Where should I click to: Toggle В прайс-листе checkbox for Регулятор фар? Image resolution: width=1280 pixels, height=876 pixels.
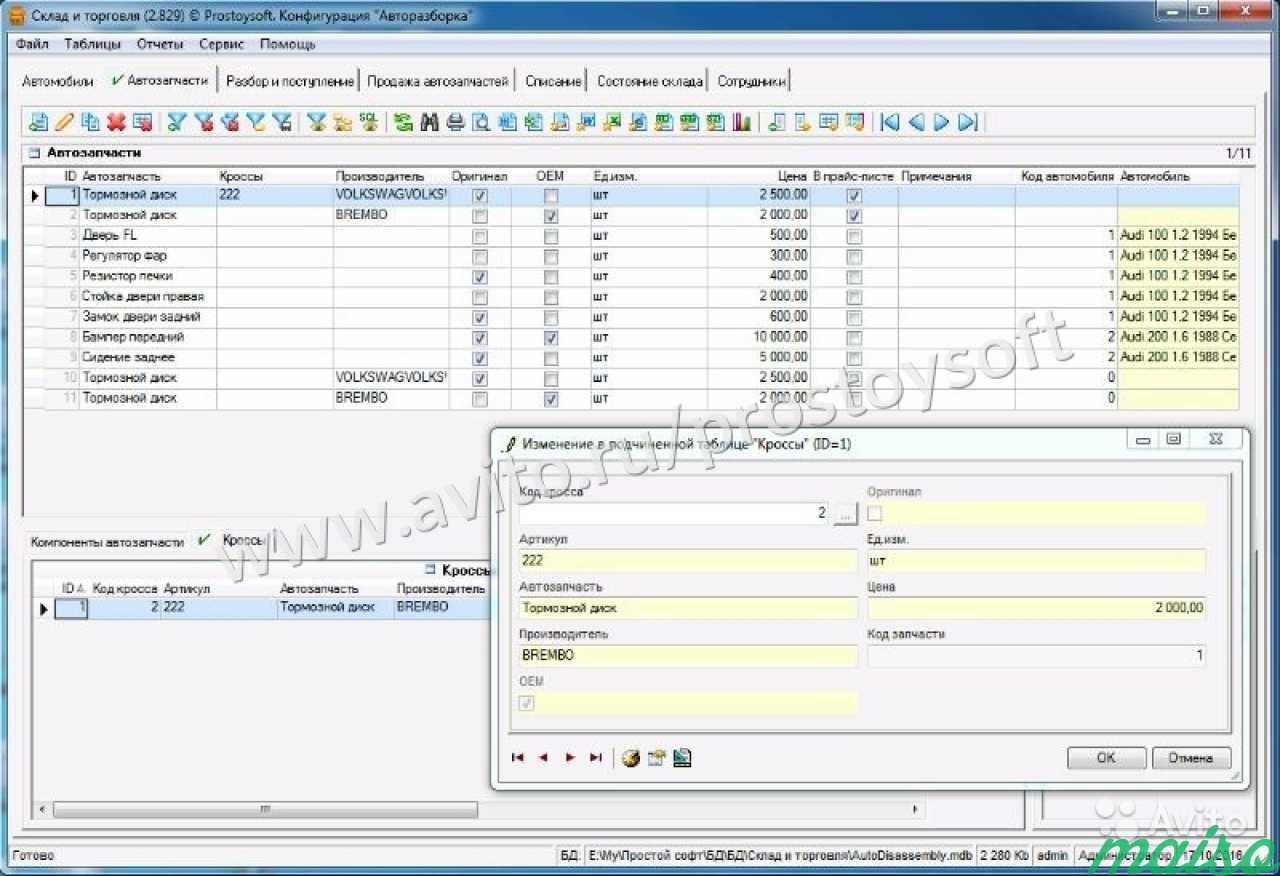point(854,256)
